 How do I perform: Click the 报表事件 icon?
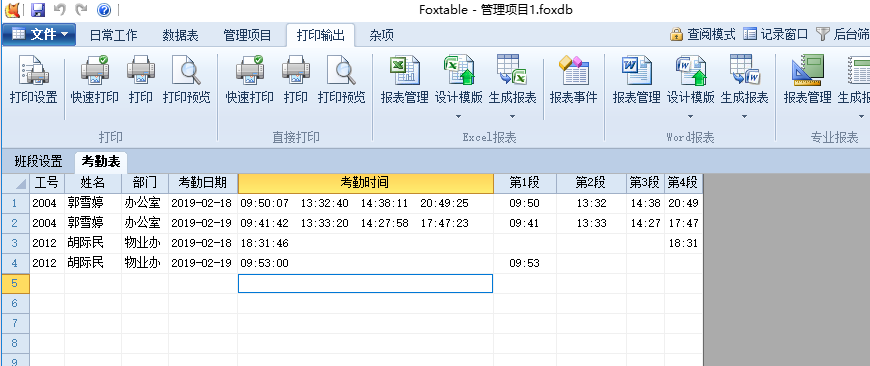pyautogui.click(x=574, y=80)
